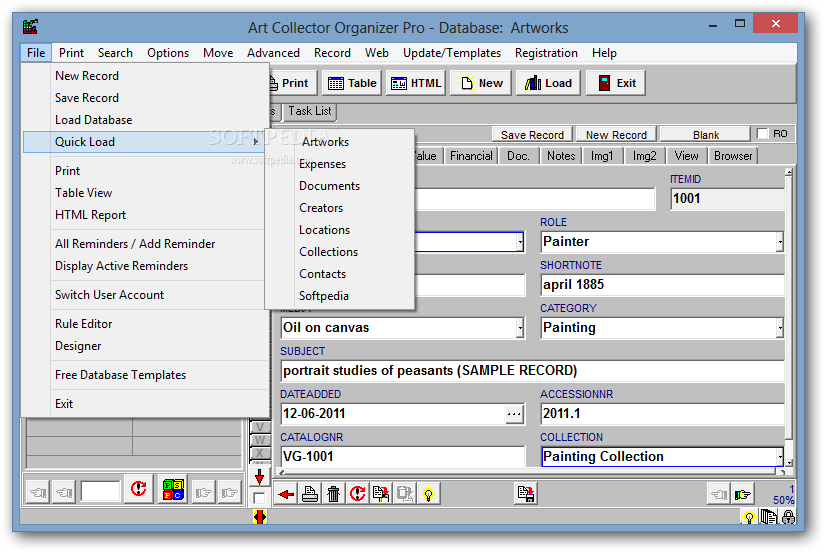The height and width of the screenshot is (552, 825).
Task: Click the lightbulb icon in the bottom record toolbar
Action: point(428,494)
